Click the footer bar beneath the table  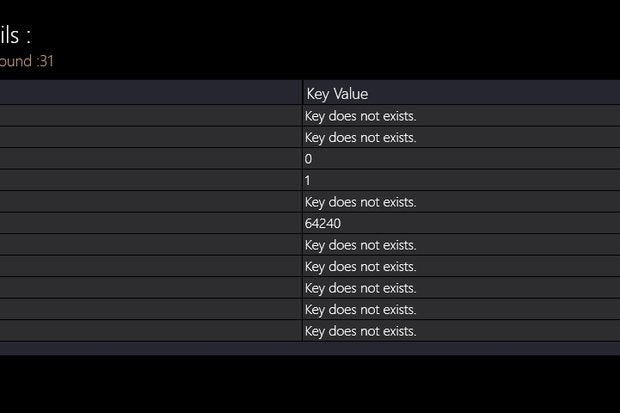[310, 349]
